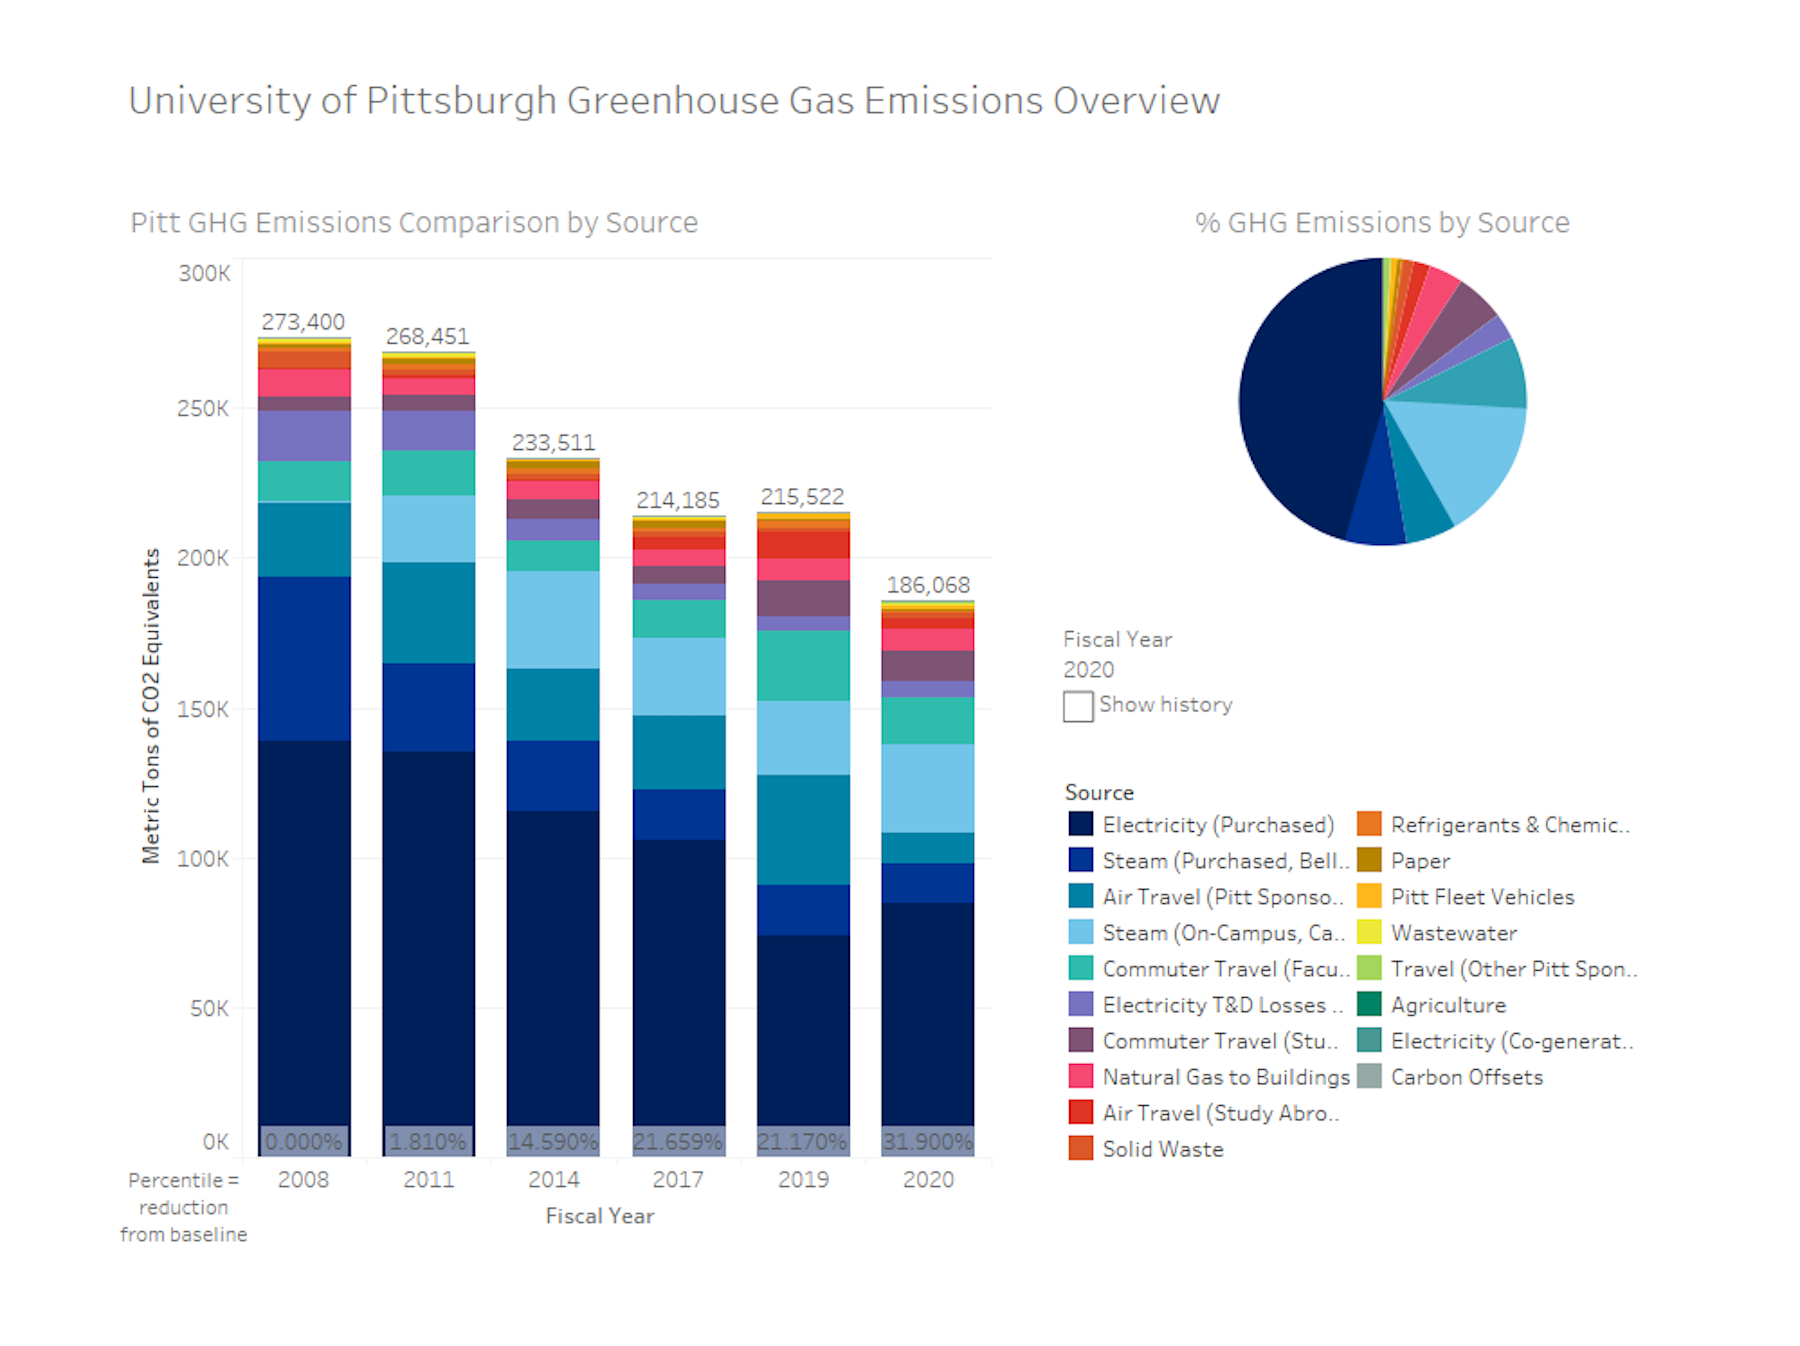The width and height of the screenshot is (1800, 1346).
Task: Select the Pitt Fleet Vehicles legend label
Action: (x=1482, y=897)
